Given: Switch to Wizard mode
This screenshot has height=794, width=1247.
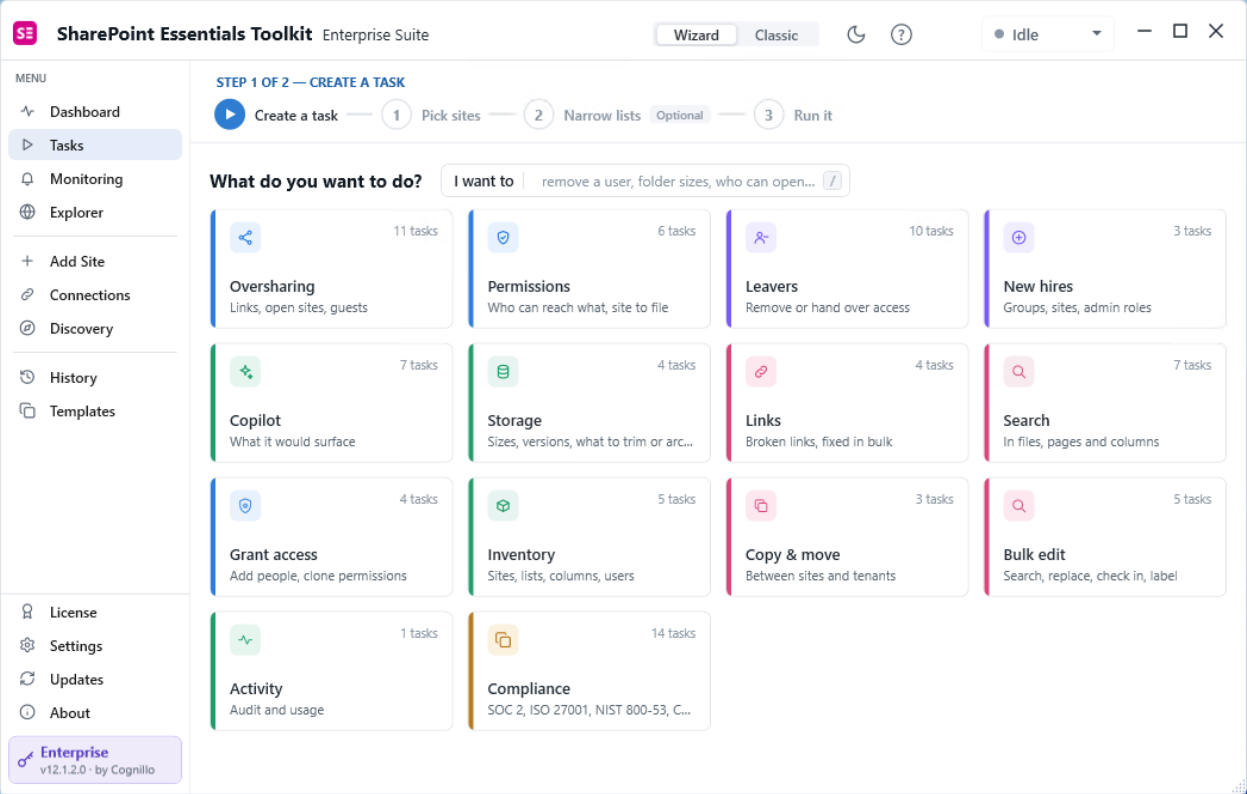Looking at the screenshot, I should pos(696,35).
